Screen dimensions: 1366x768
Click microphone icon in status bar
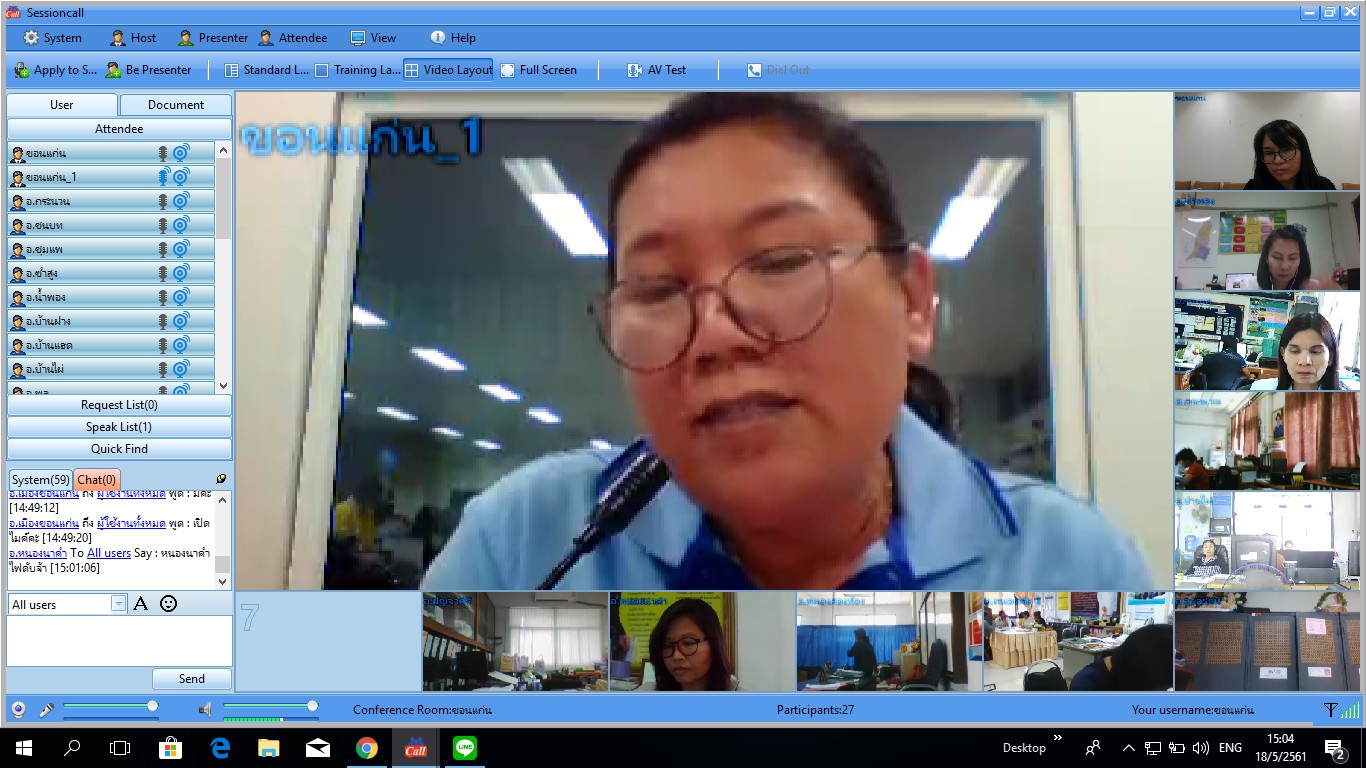click(x=46, y=710)
